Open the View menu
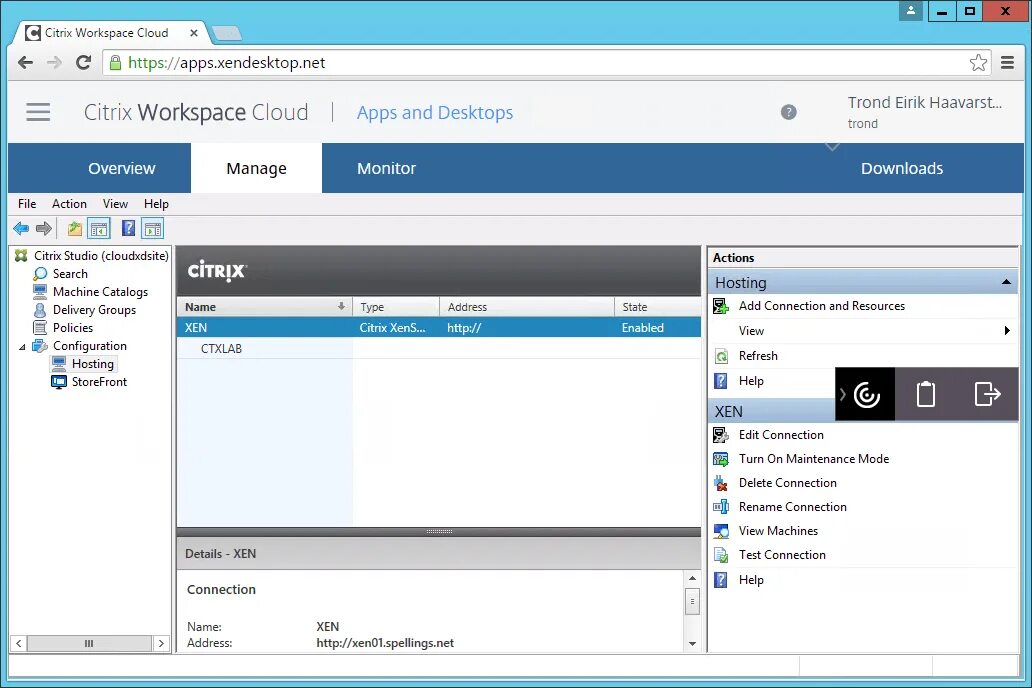The image size is (1032, 688). (115, 204)
